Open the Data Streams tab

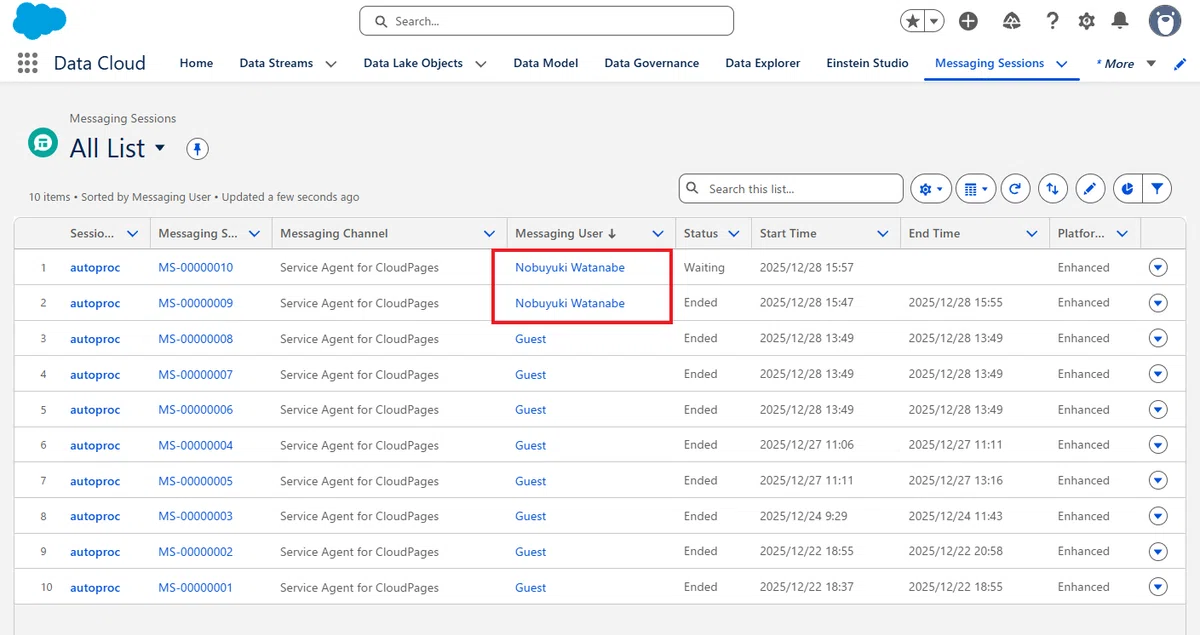[277, 63]
